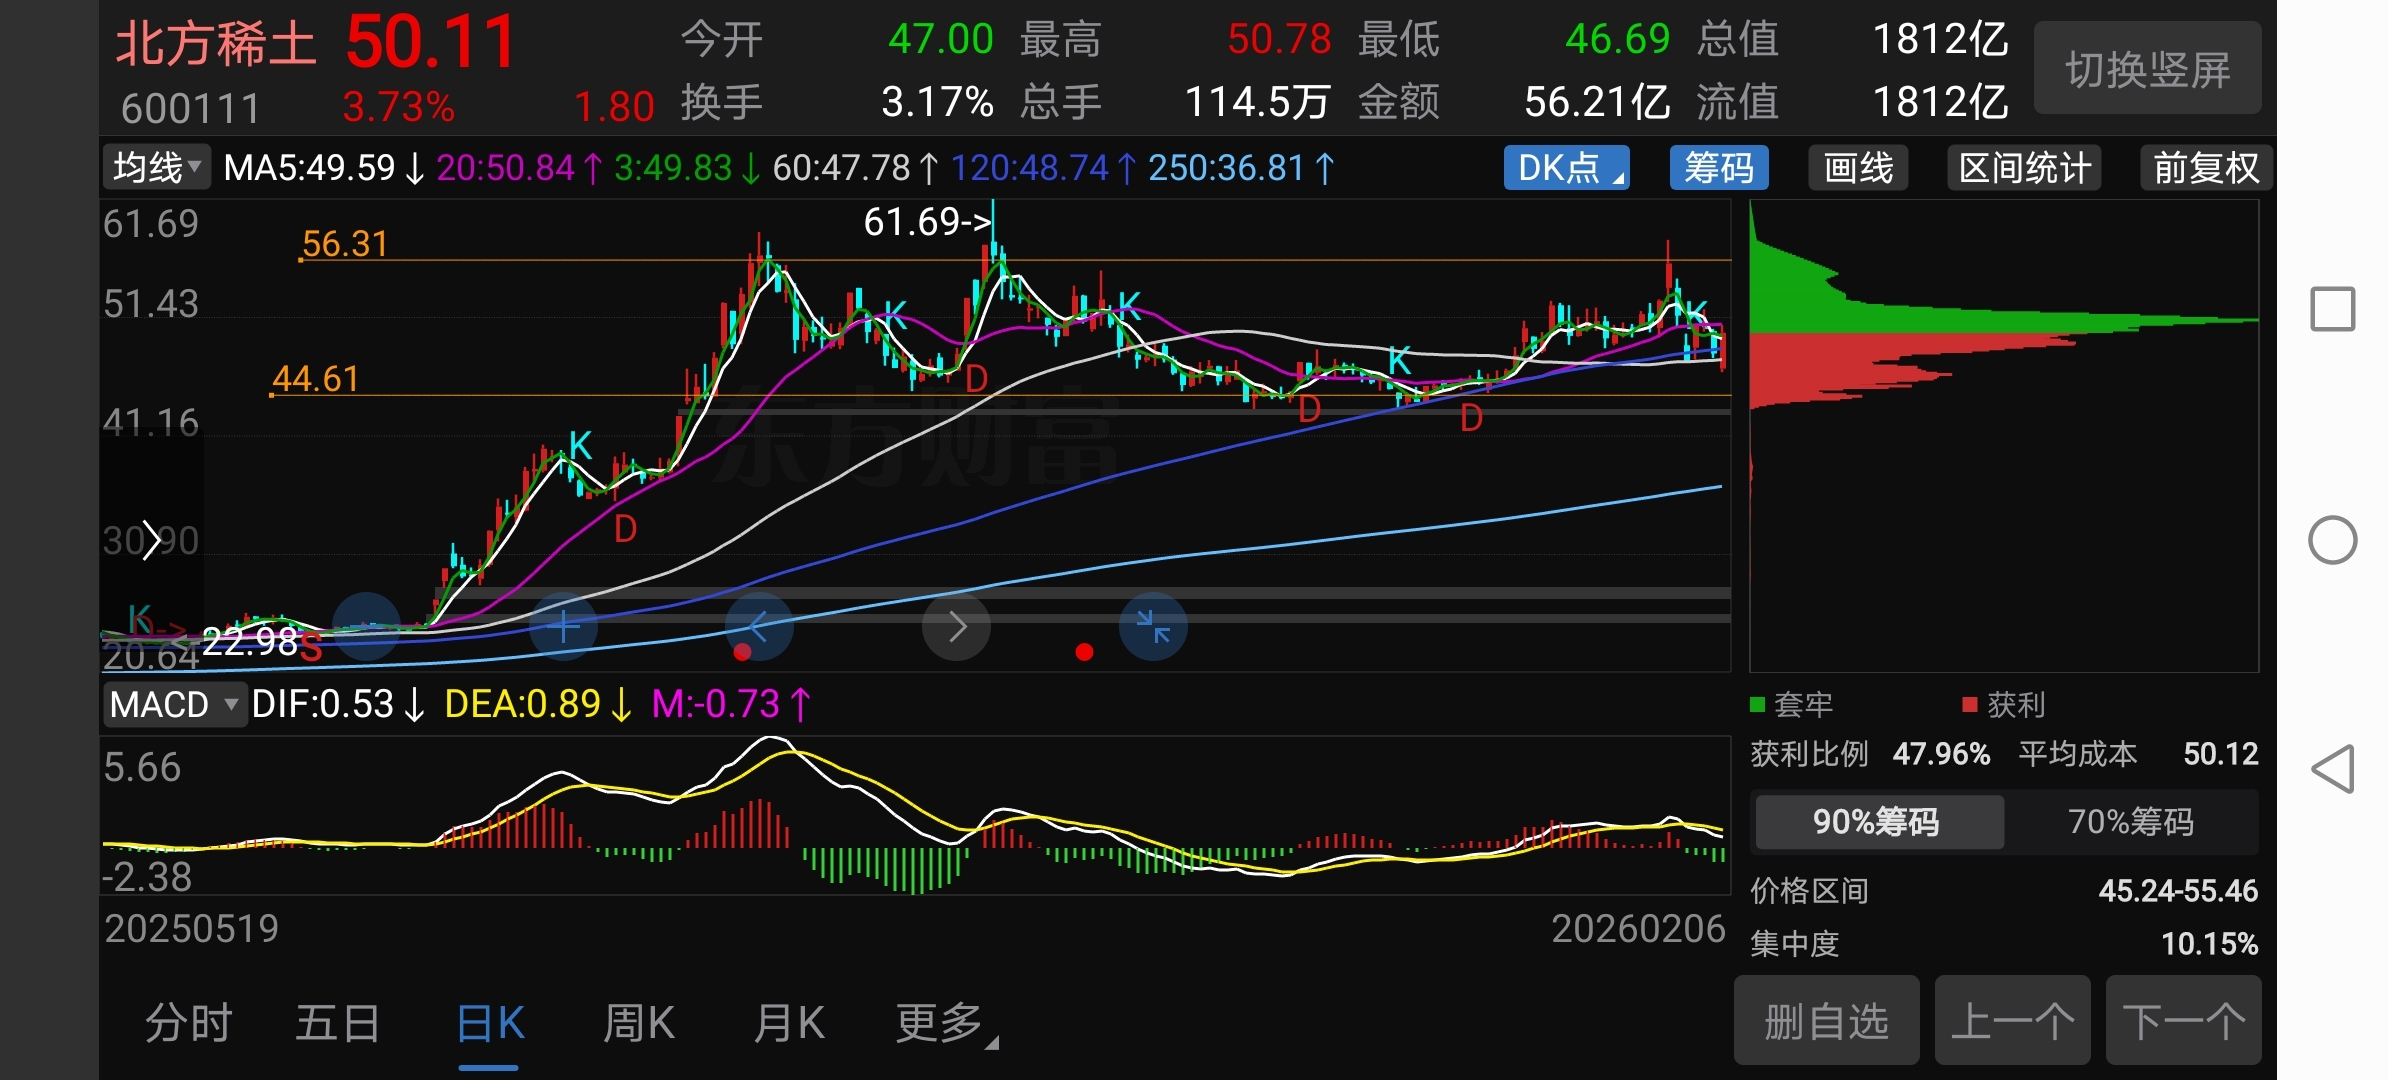2388x1080 pixels.
Task: Select the 90%筹码 option
Action: (1877, 822)
